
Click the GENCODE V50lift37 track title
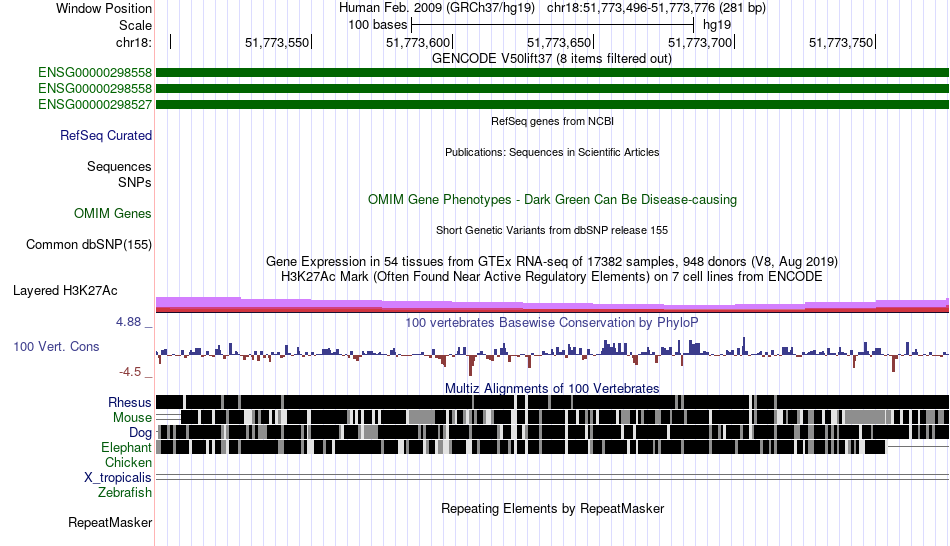pos(552,59)
